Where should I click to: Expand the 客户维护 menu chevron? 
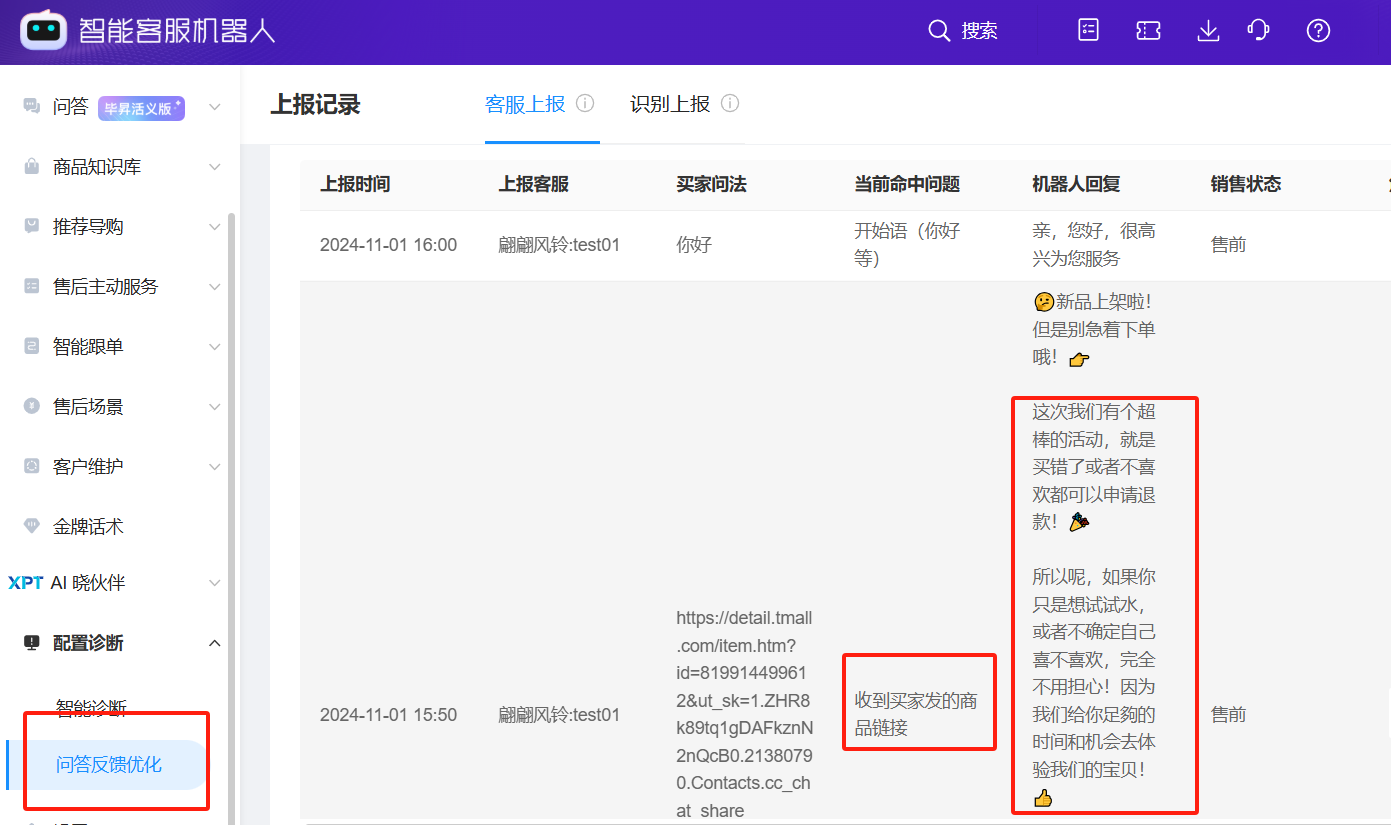click(x=215, y=467)
